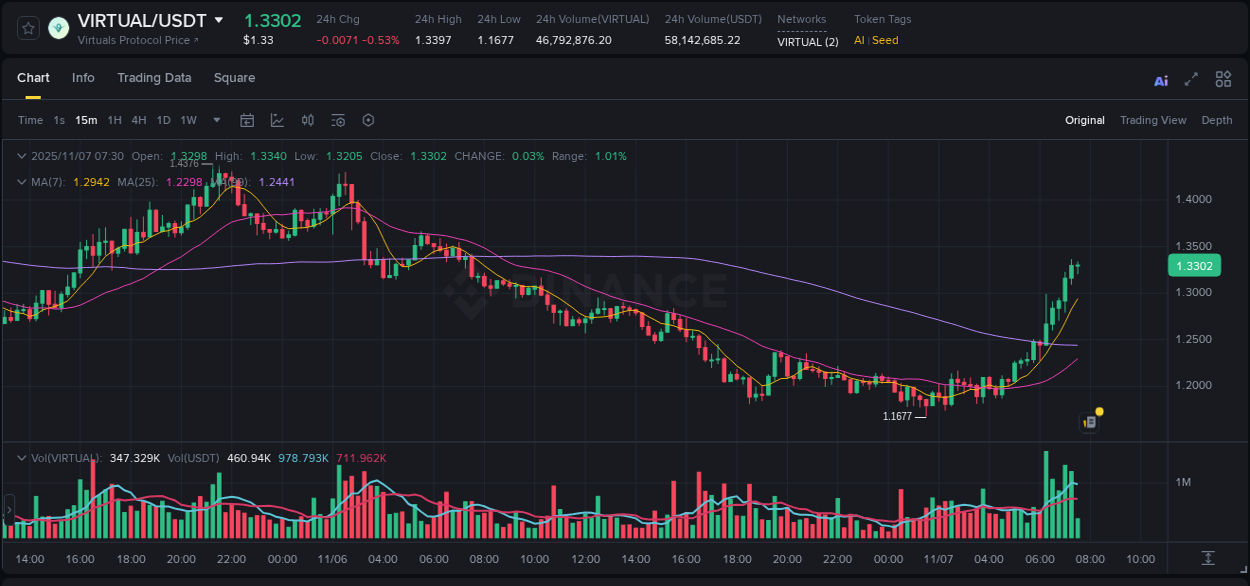
Task: Expand the Networks VIRTUAL (2) dropdown
Action: click(x=807, y=42)
